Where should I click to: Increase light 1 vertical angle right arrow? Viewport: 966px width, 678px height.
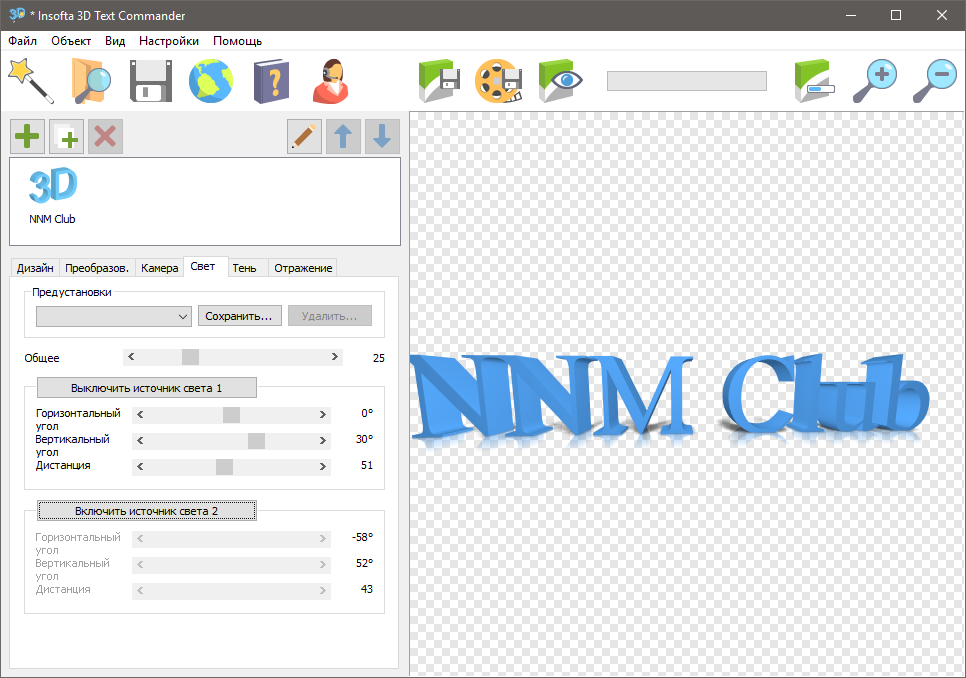323,440
